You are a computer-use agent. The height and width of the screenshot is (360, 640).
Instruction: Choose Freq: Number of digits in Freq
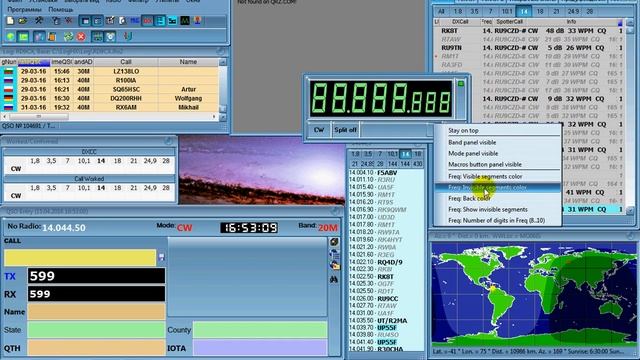[496, 220]
